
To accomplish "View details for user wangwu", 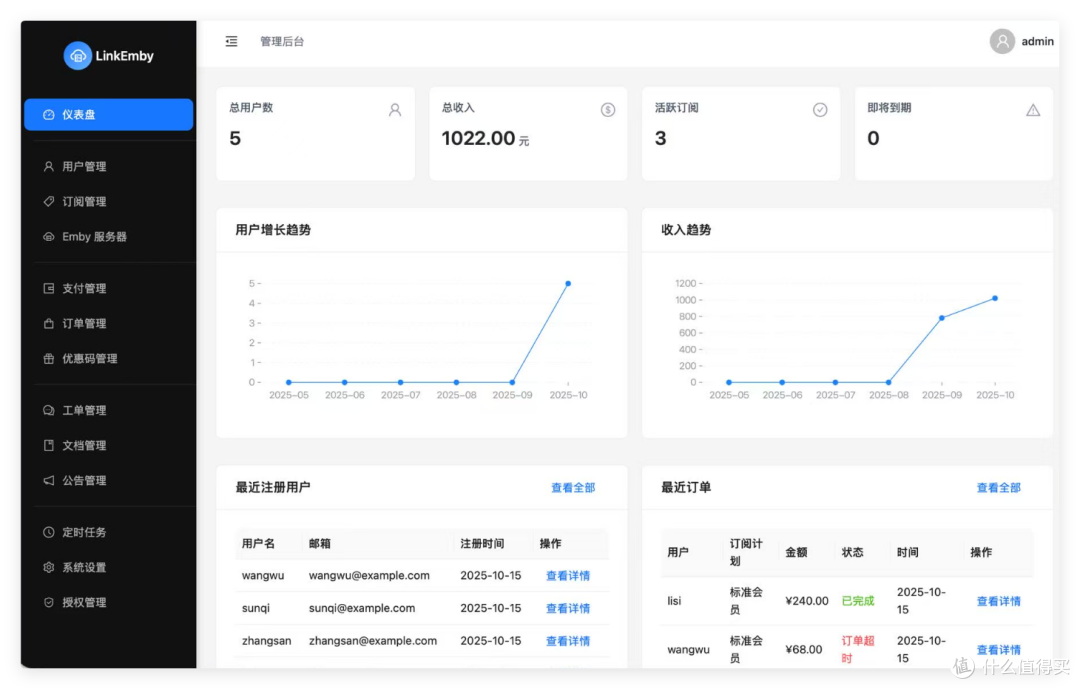I will click(x=568, y=575).
